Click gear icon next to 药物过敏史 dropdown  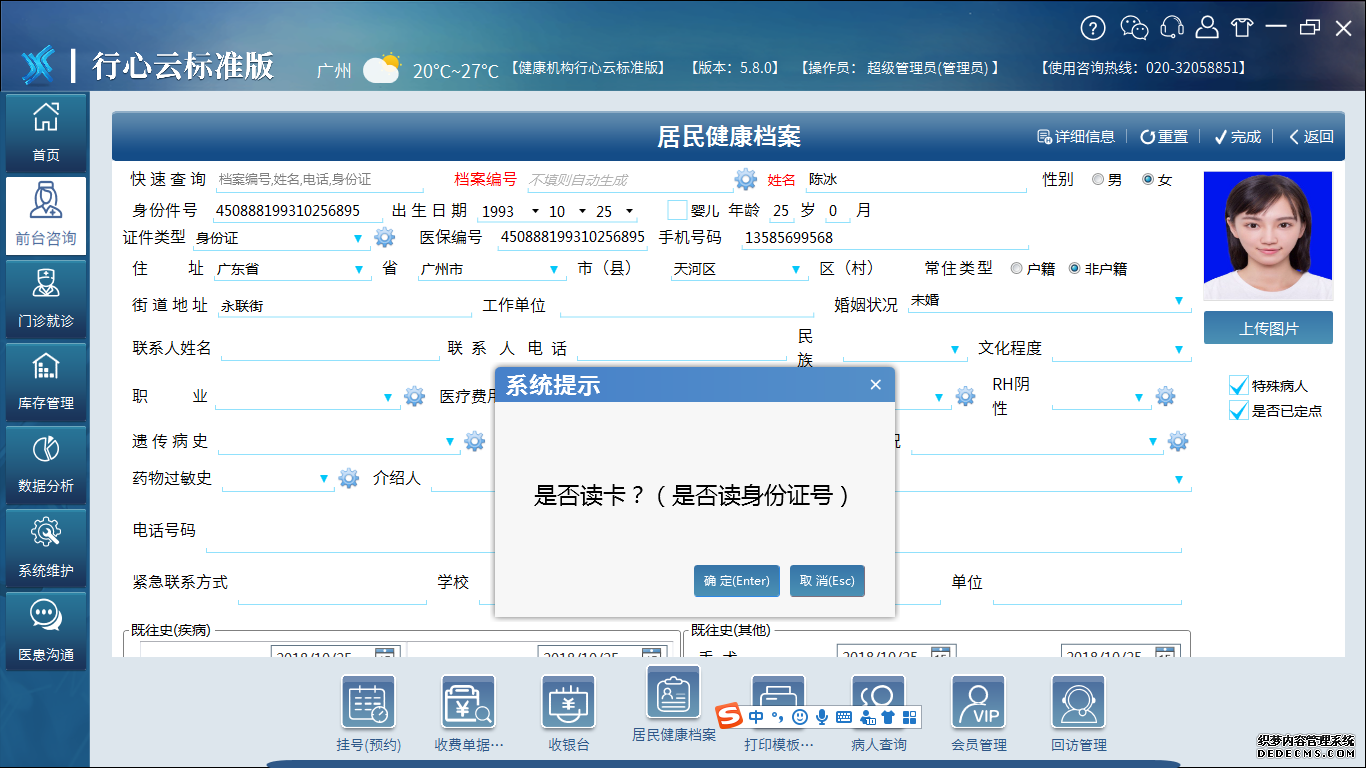click(x=348, y=478)
